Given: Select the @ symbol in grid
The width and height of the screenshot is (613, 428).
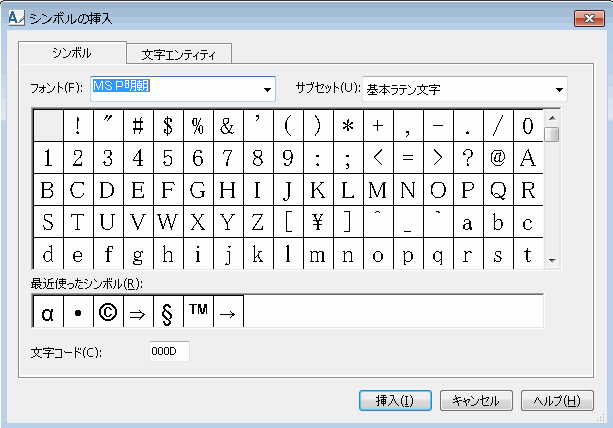Looking at the screenshot, I should click(498, 158).
